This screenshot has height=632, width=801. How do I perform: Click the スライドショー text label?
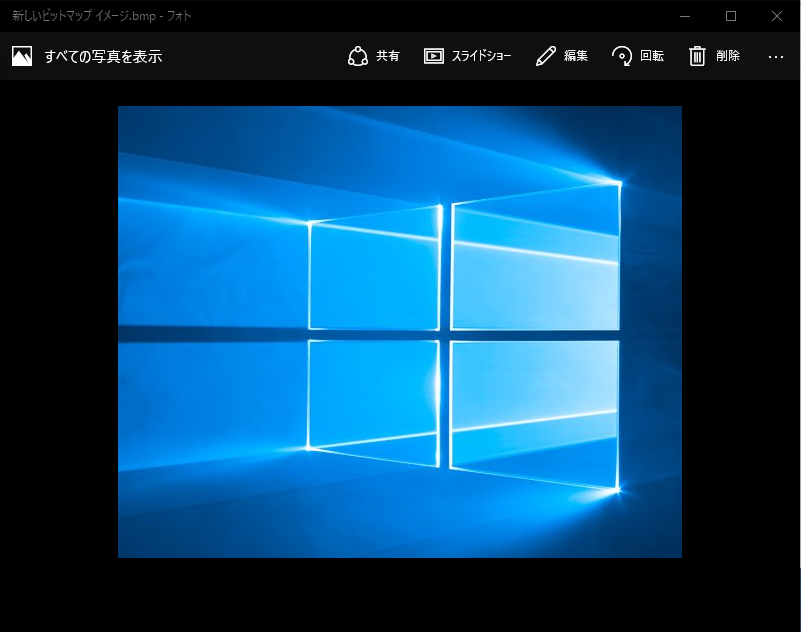point(481,56)
